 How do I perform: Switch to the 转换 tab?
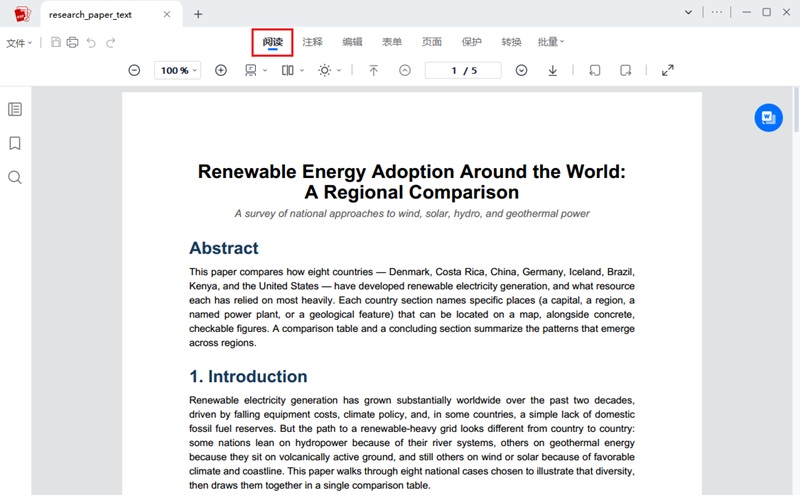pos(511,42)
